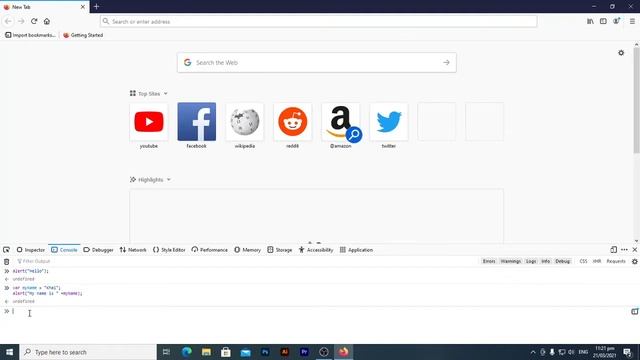This screenshot has width=640, height=360.
Task: Click the address bar field
Action: 318,21
